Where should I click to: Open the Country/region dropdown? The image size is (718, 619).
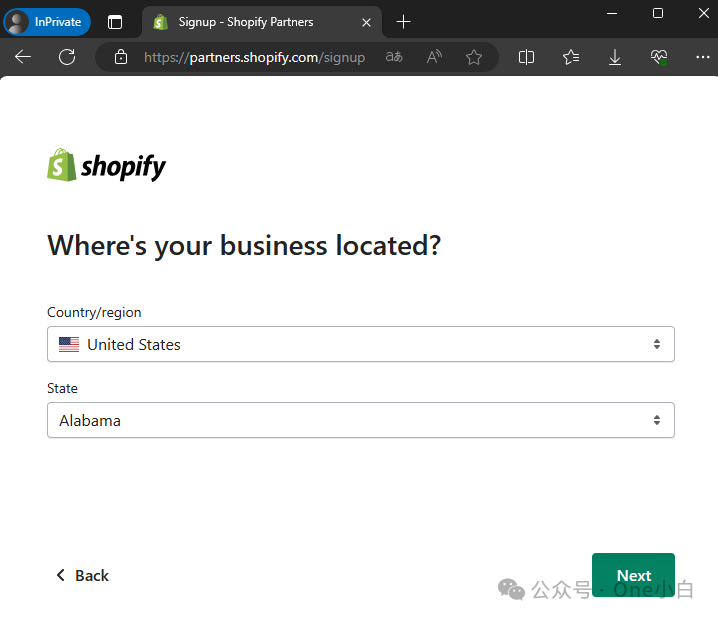[361, 344]
